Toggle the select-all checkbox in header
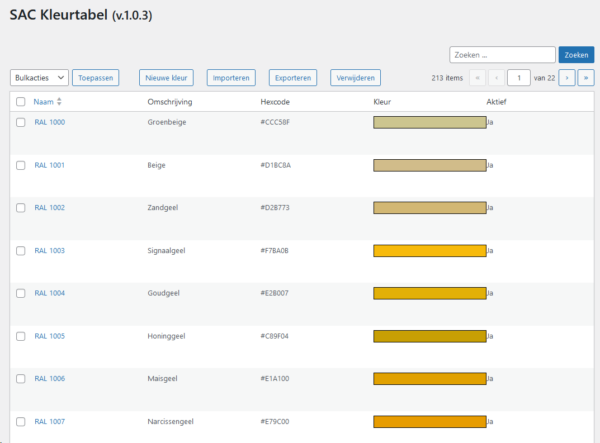 click(21, 102)
